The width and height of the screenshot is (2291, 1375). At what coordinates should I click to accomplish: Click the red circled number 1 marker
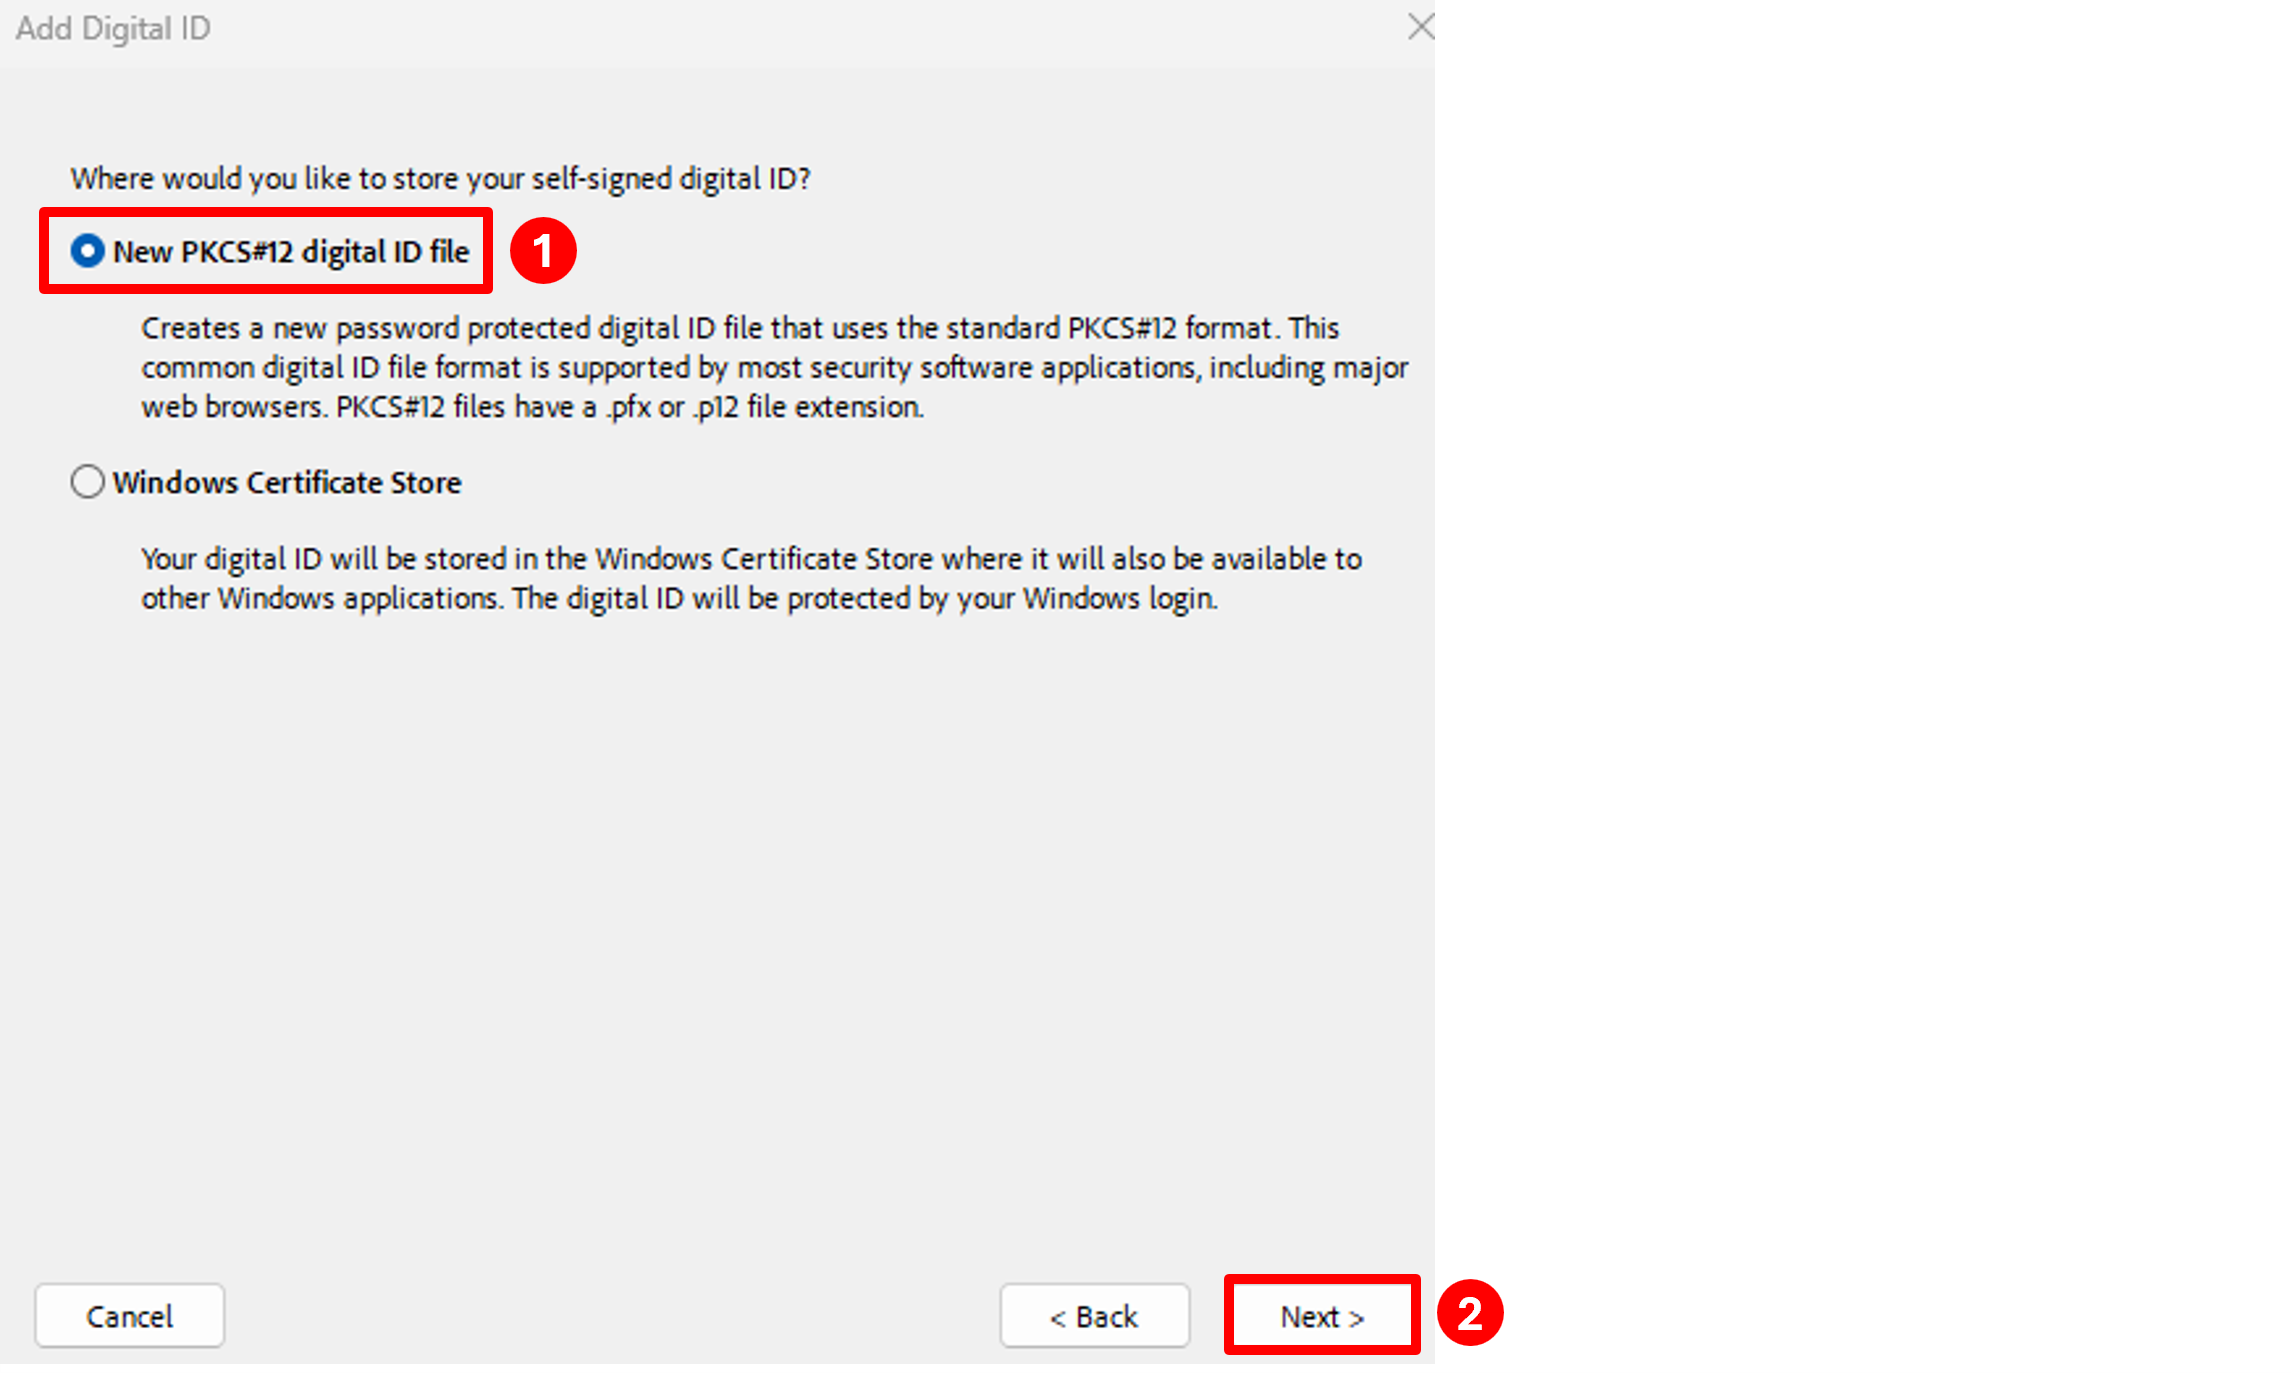pyautogui.click(x=543, y=251)
